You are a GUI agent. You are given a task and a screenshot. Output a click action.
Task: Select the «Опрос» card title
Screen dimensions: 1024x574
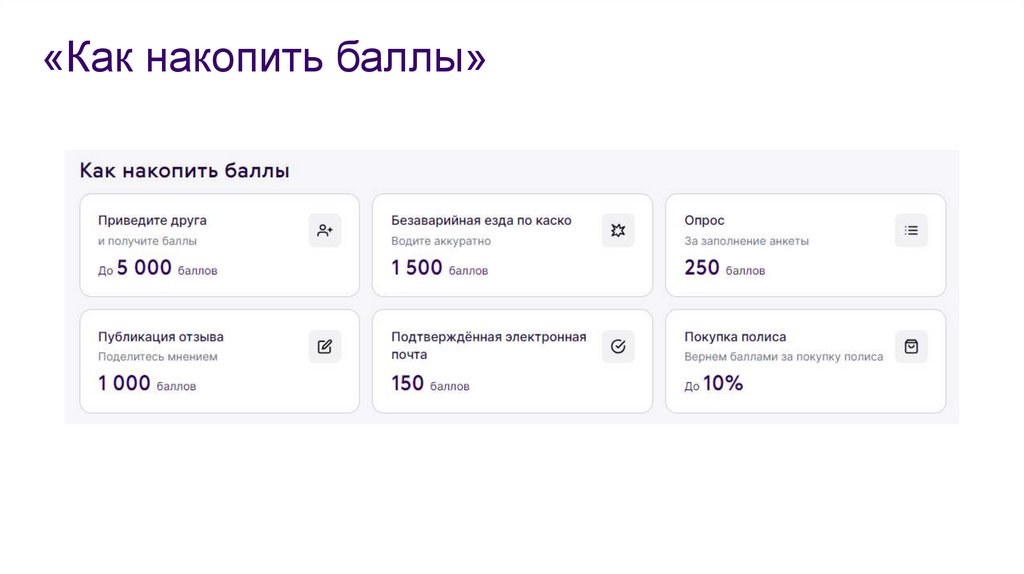coord(704,220)
